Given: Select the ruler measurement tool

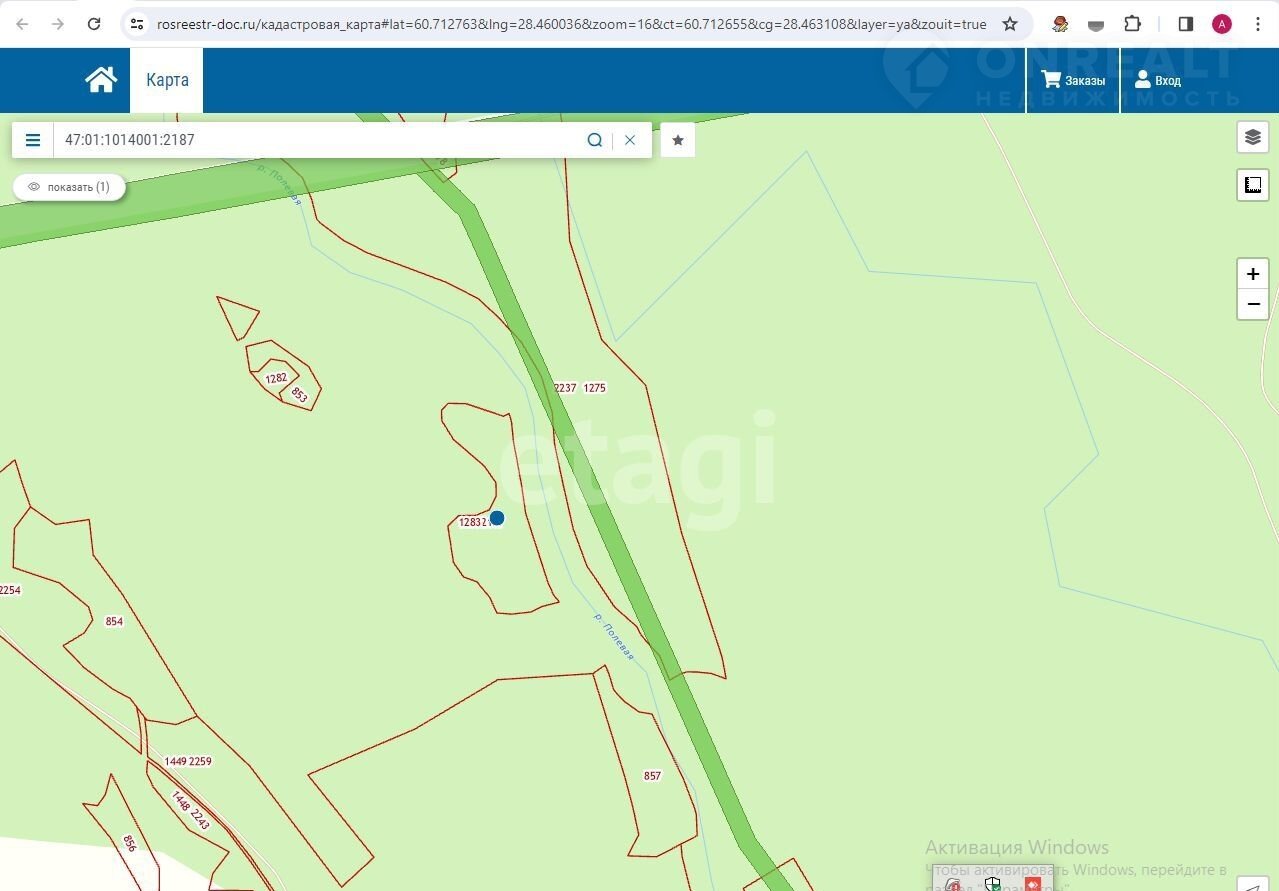Looking at the screenshot, I should click(1252, 185).
